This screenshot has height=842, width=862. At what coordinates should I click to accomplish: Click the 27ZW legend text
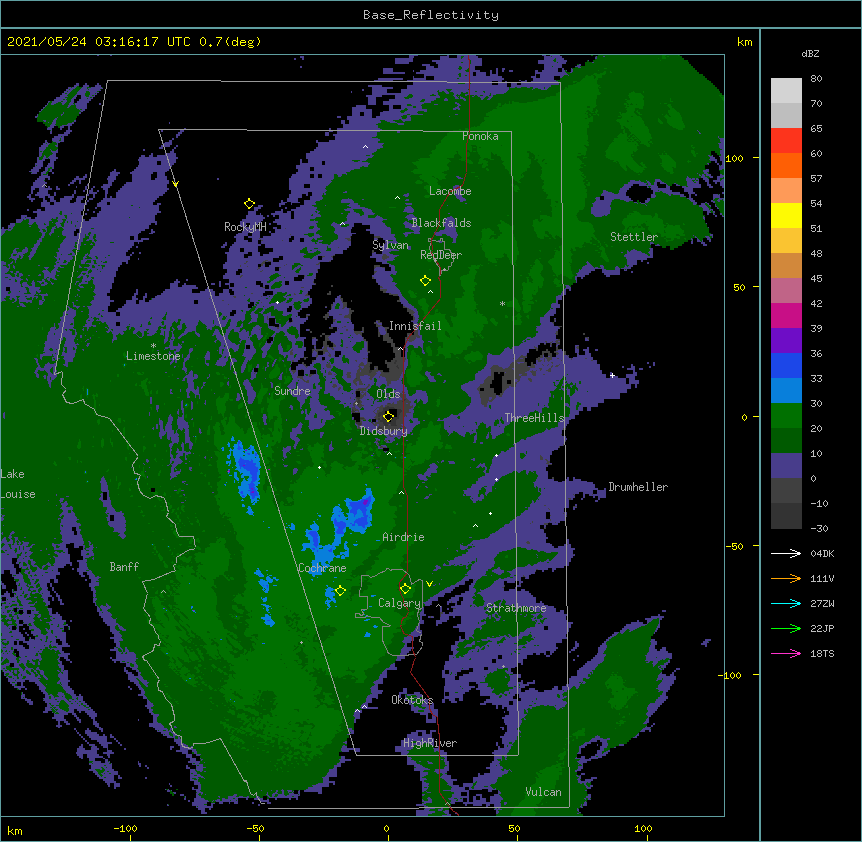(x=822, y=603)
